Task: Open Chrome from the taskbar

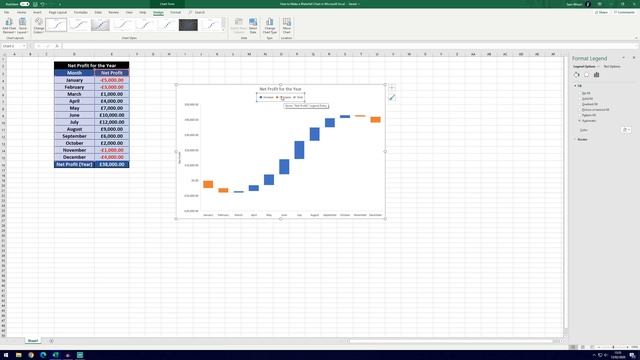Action: (31, 355)
